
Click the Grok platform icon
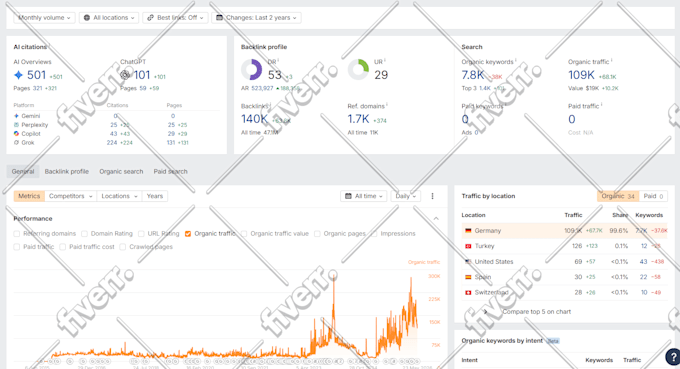pyautogui.click(x=16, y=143)
